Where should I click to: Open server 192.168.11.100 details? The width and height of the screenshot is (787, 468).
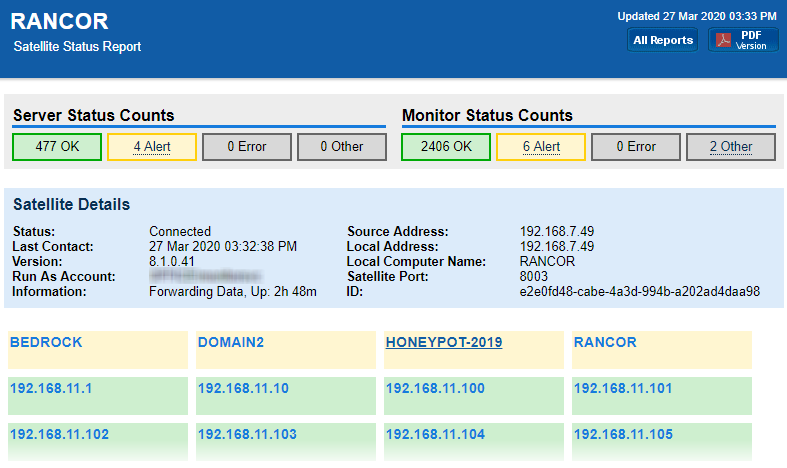(x=435, y=388)
